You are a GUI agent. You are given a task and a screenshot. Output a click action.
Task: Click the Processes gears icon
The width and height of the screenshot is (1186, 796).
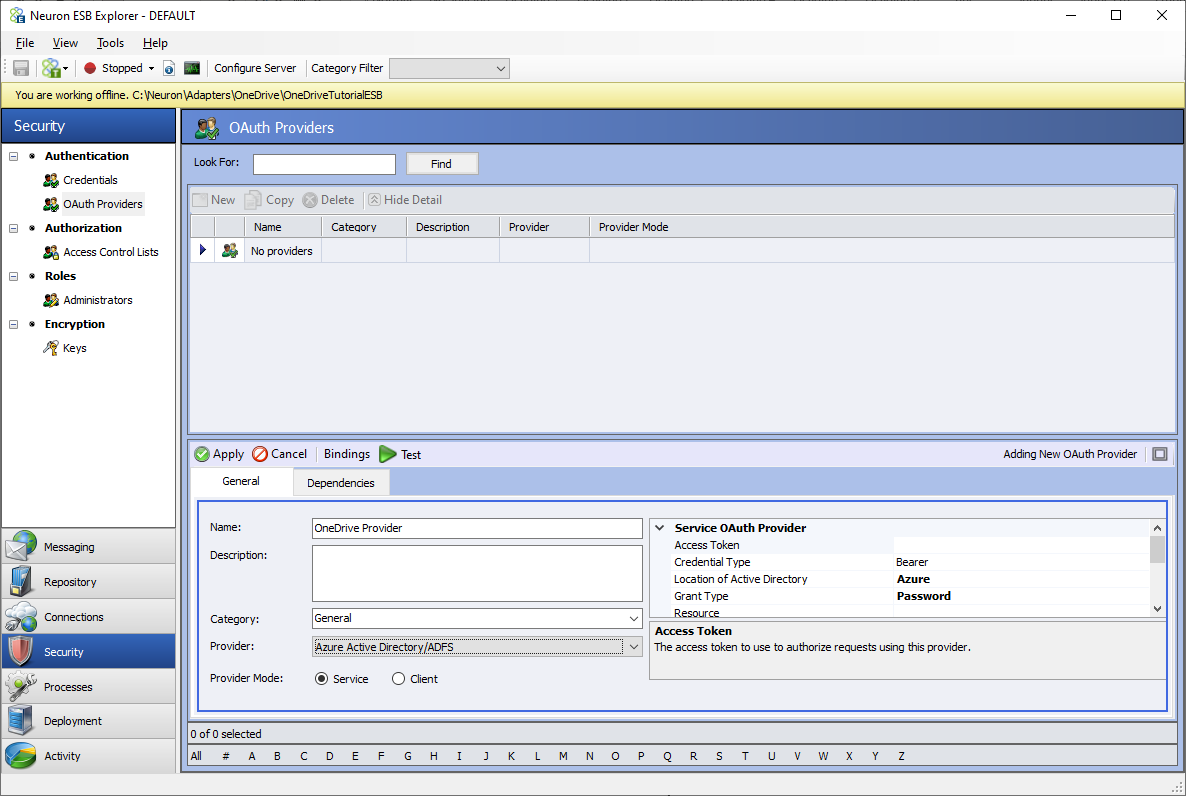coord(20,686)
